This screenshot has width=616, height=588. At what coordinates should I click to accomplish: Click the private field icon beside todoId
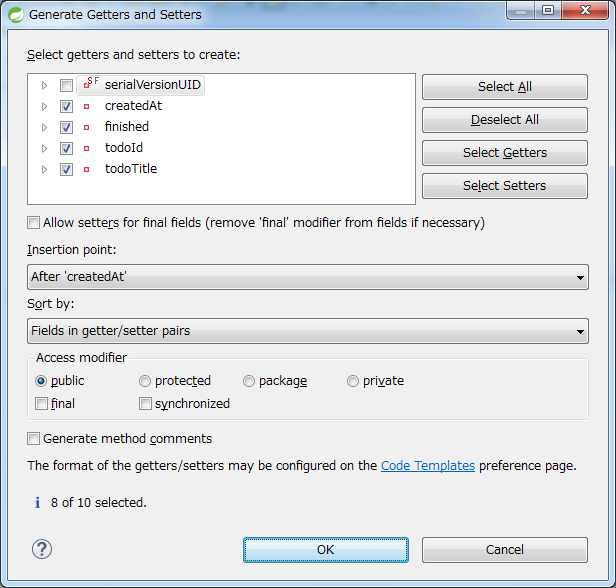point(86,148)
